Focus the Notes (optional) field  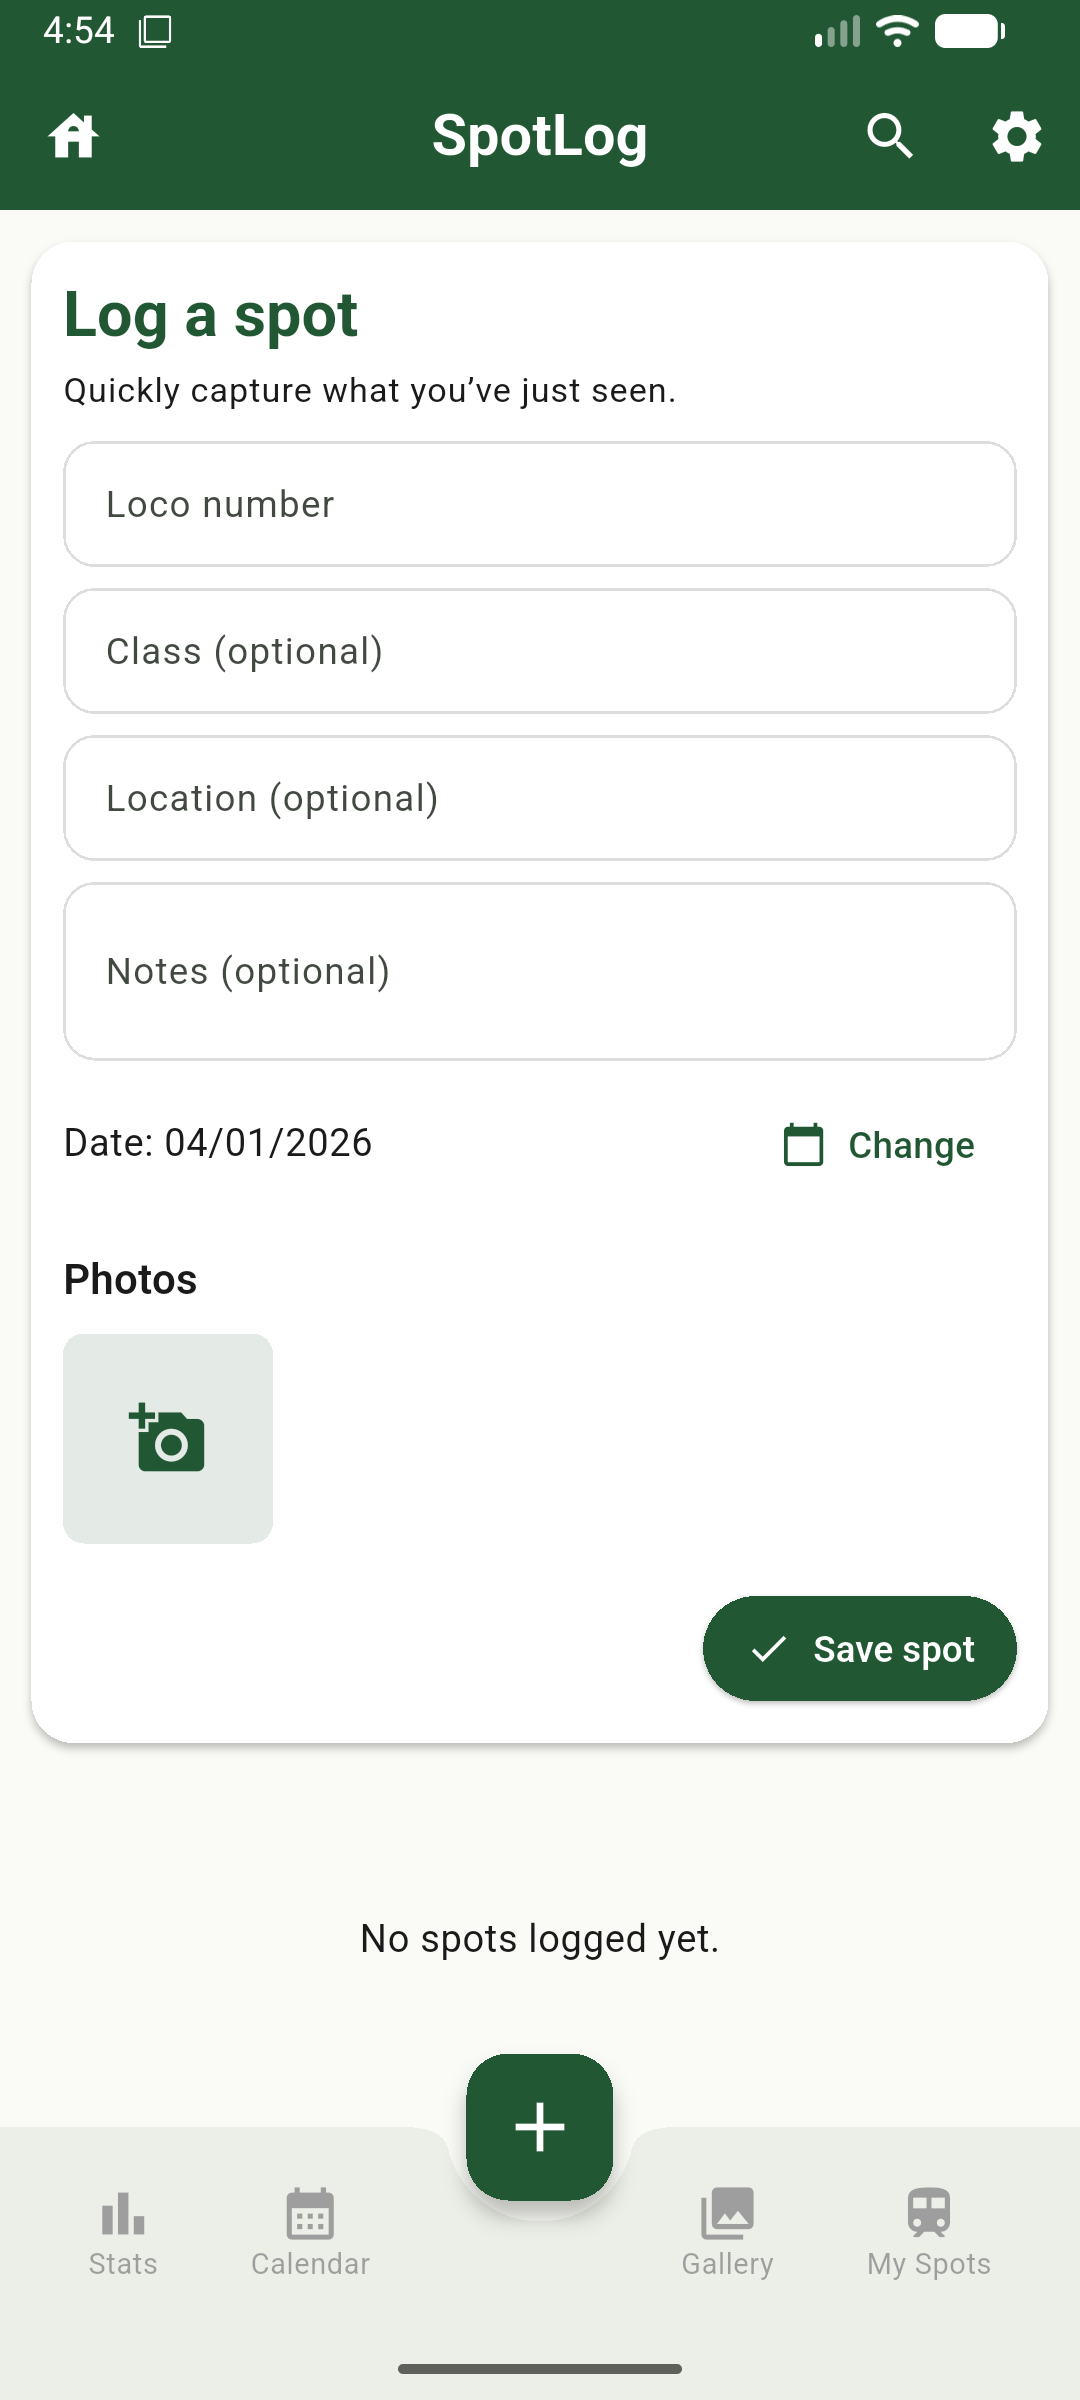pyautogui.click(x=540, y=971)
